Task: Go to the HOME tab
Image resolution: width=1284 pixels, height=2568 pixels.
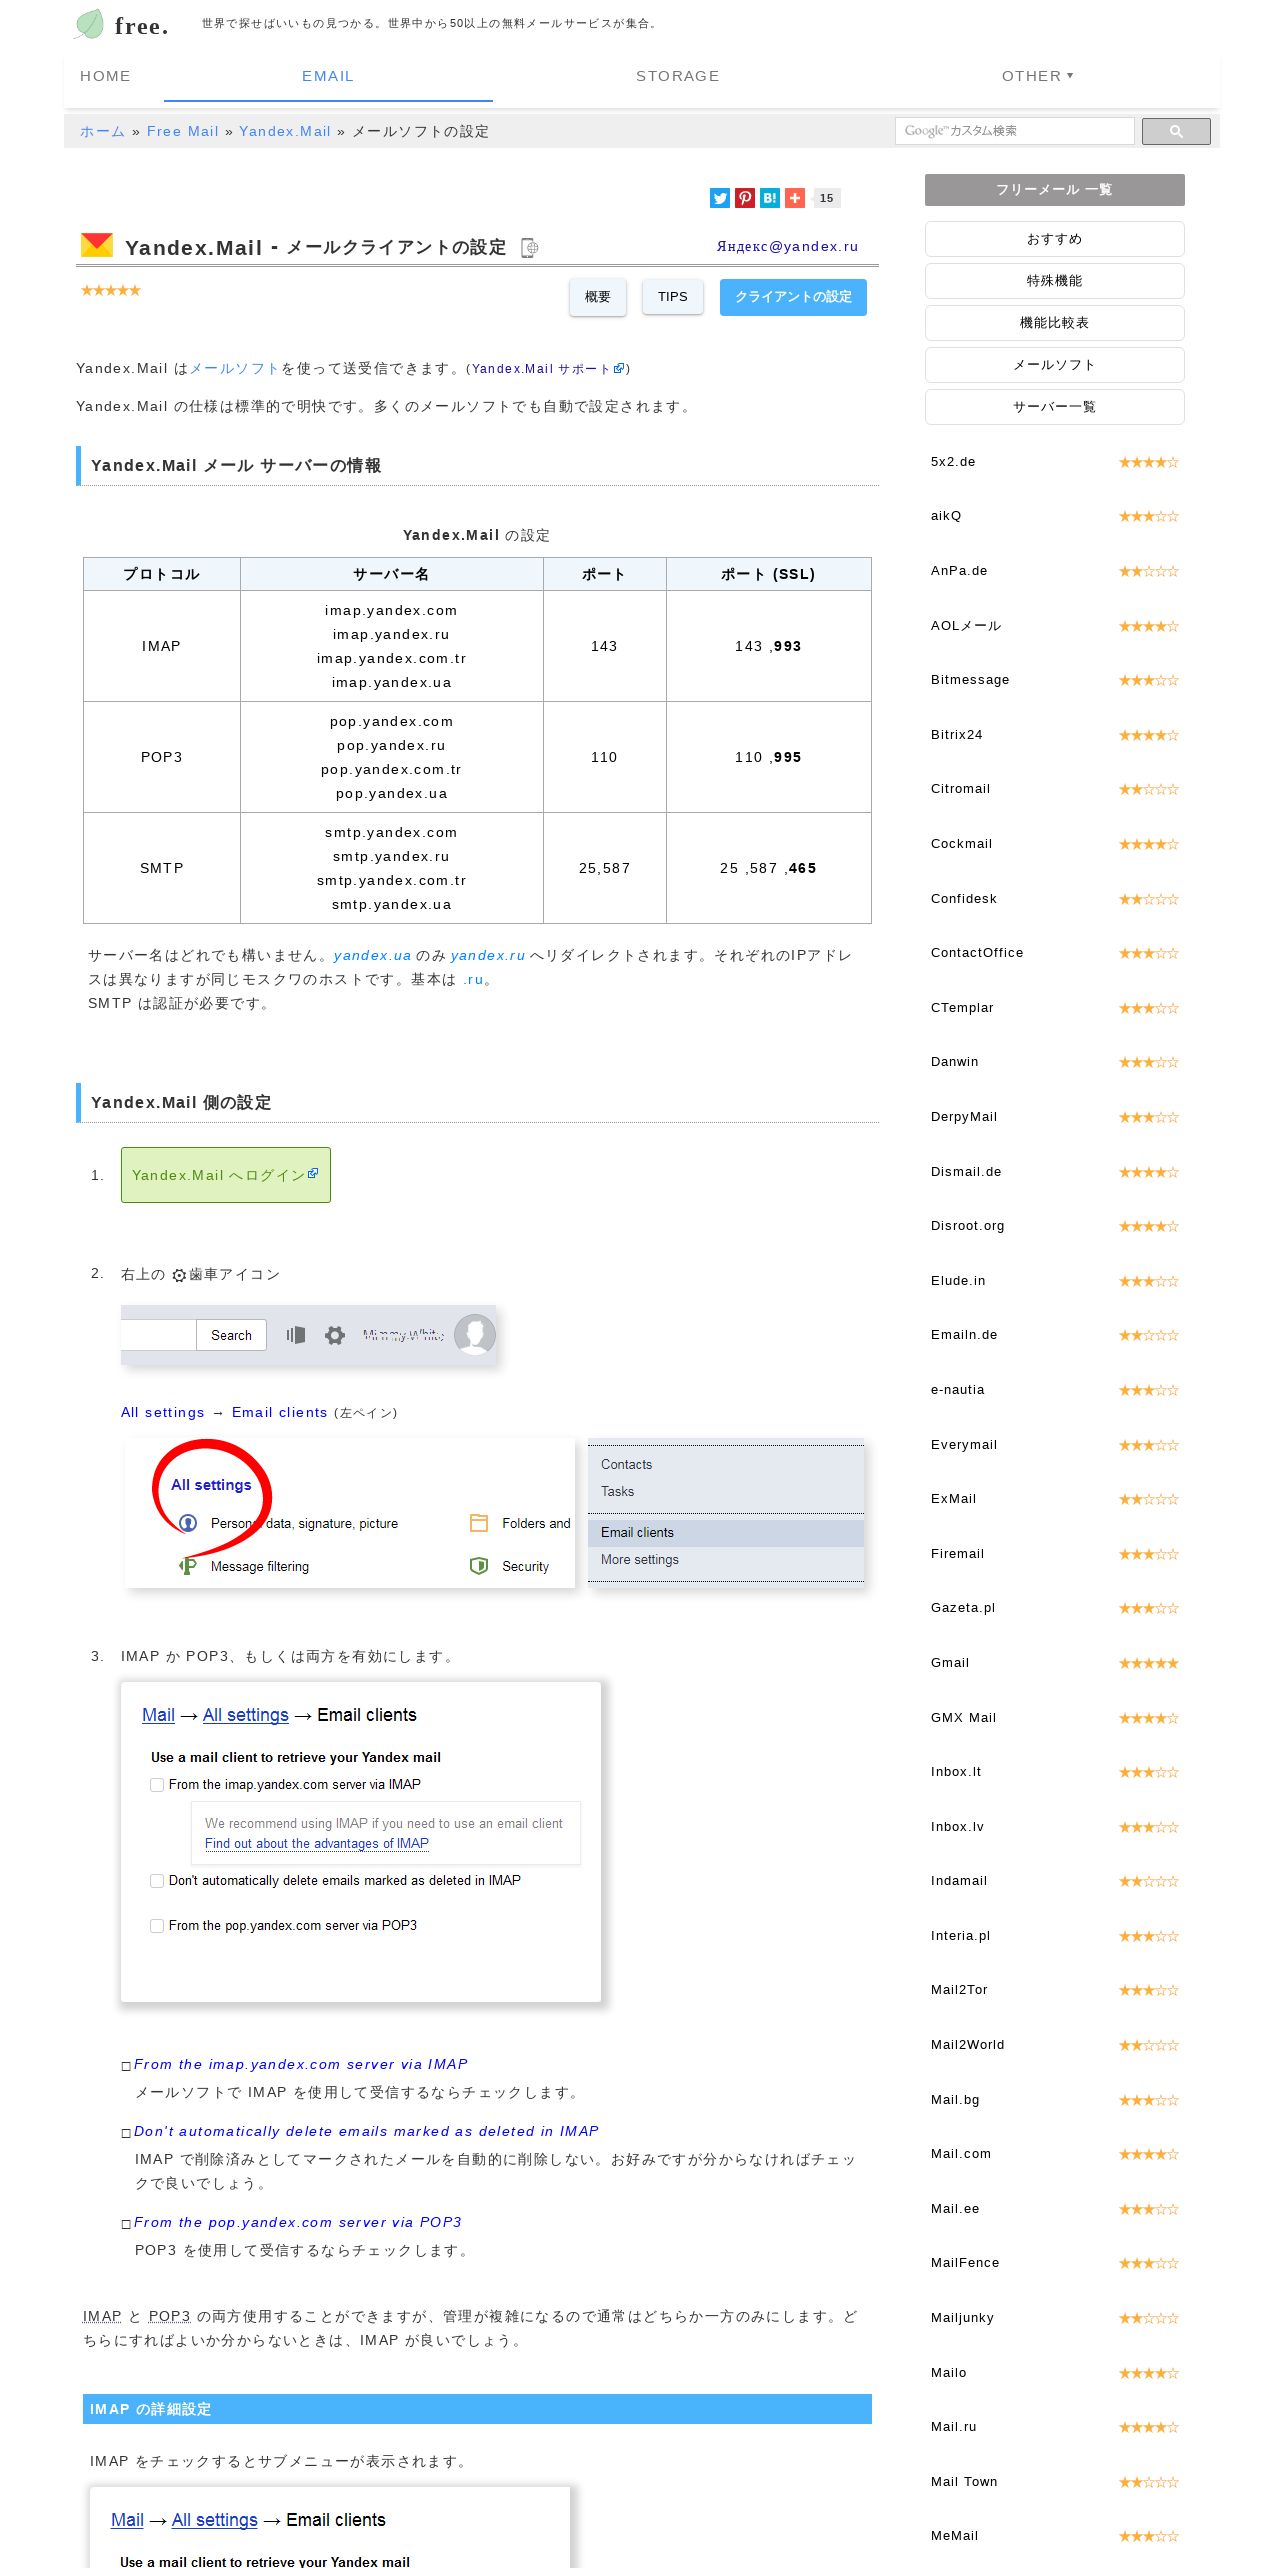Action: click(105, 76)
